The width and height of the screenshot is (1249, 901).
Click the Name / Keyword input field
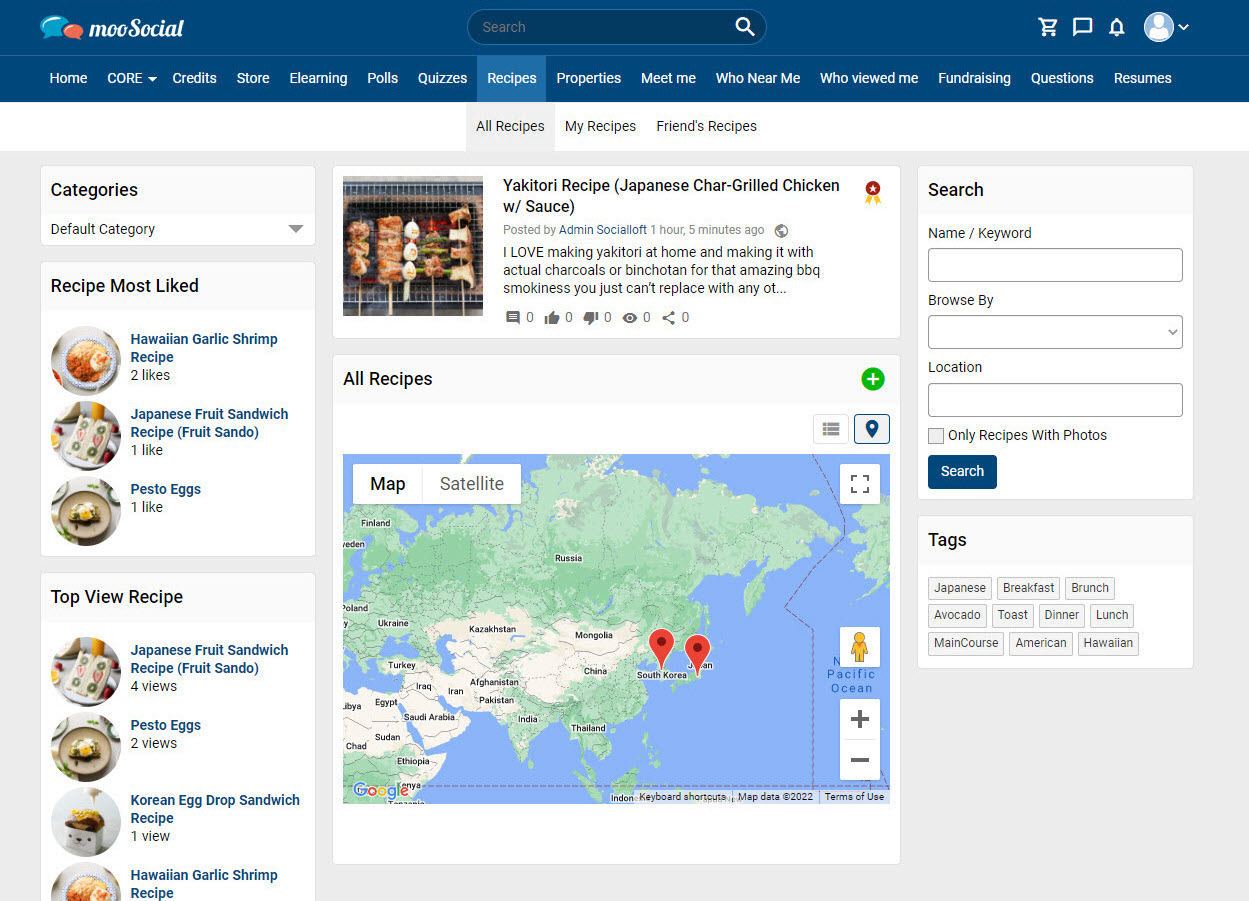[1055, 265]
